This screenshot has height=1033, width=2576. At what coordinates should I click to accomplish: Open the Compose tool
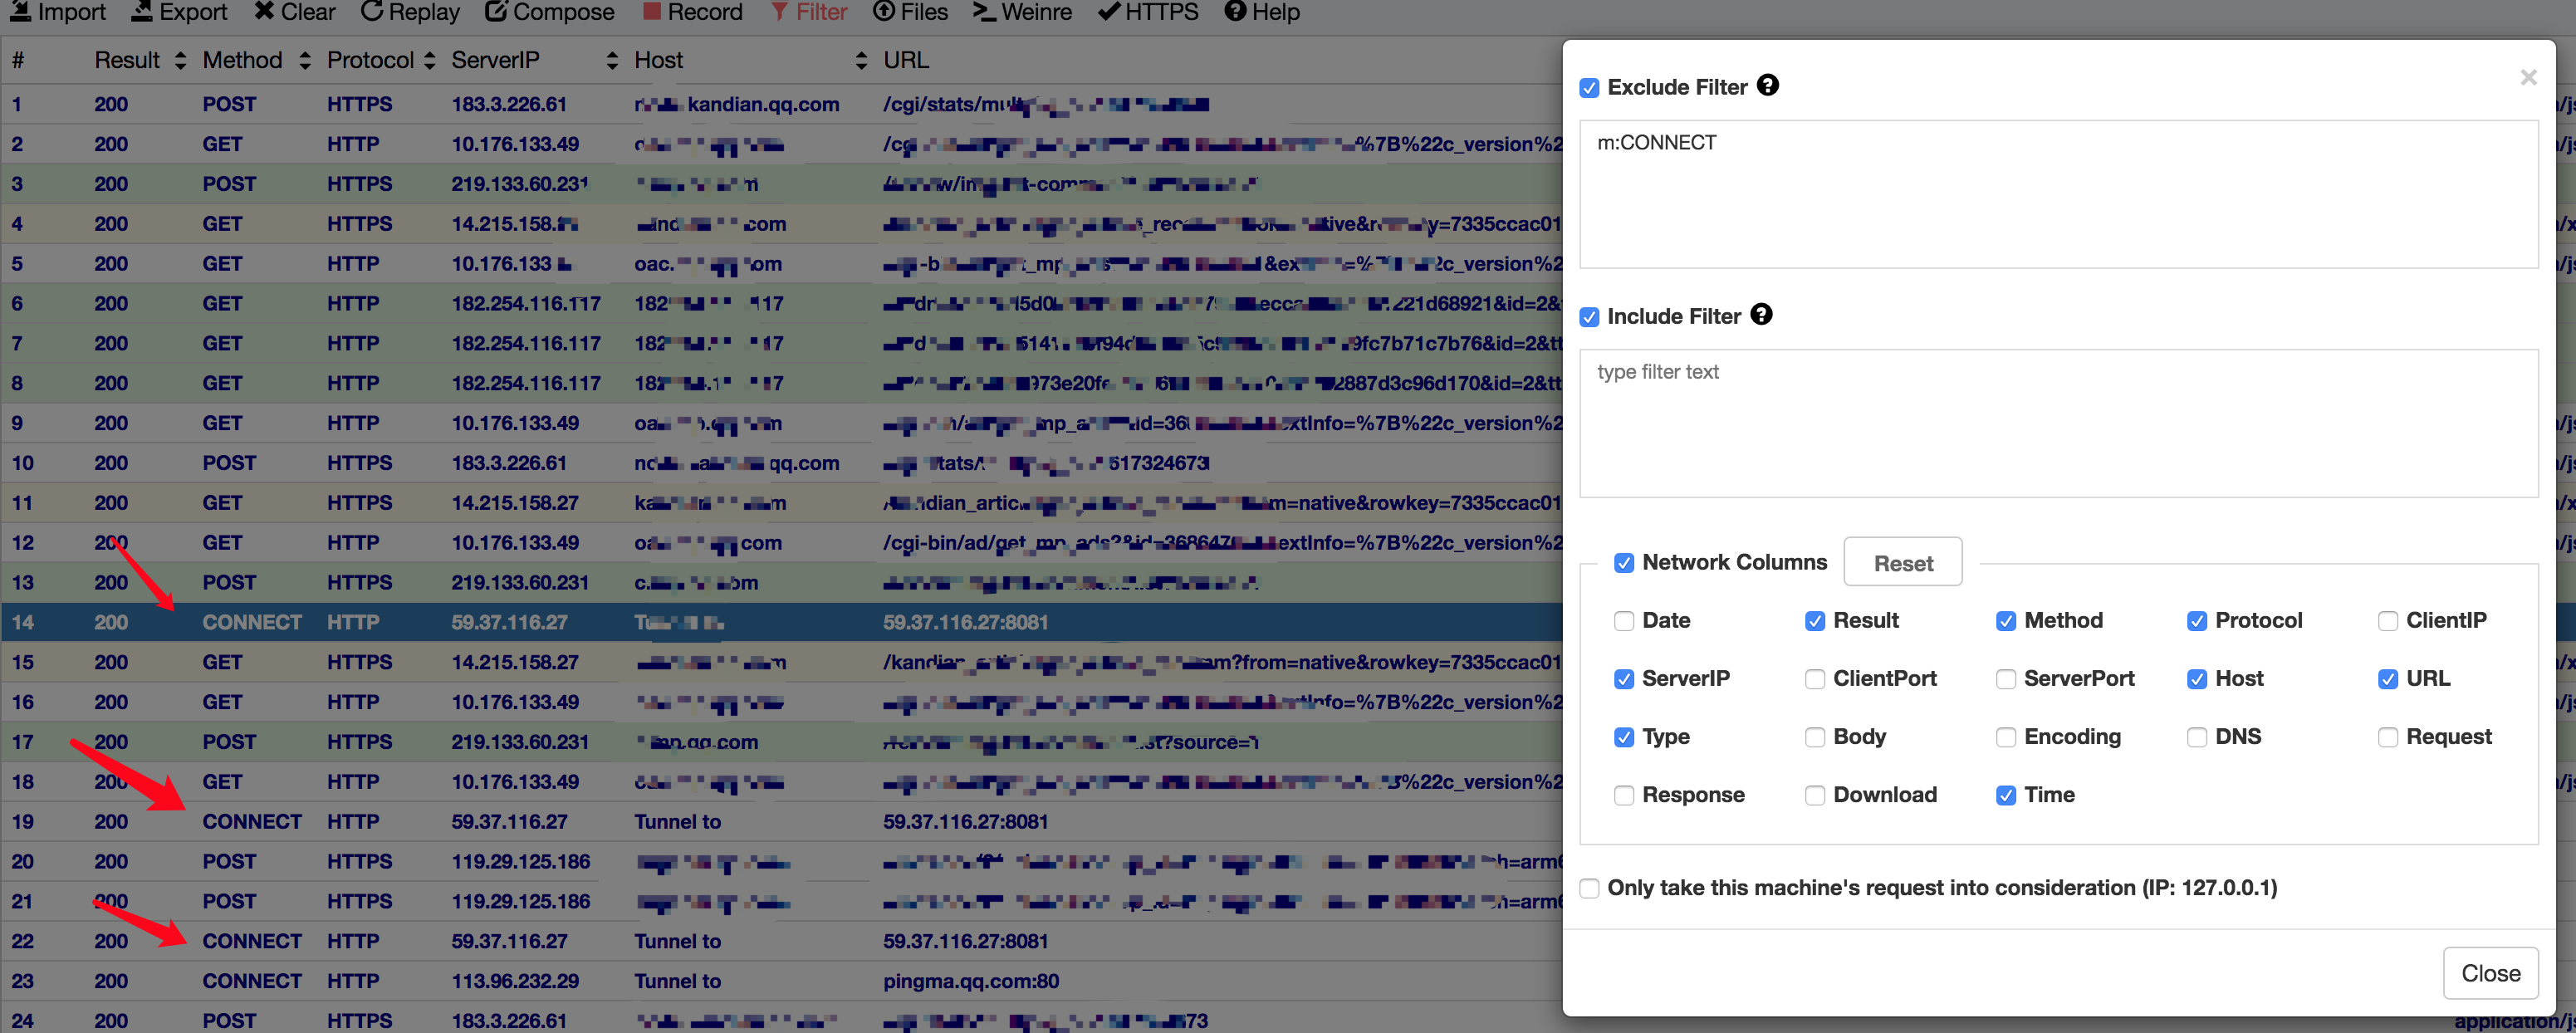pos(548,12)
